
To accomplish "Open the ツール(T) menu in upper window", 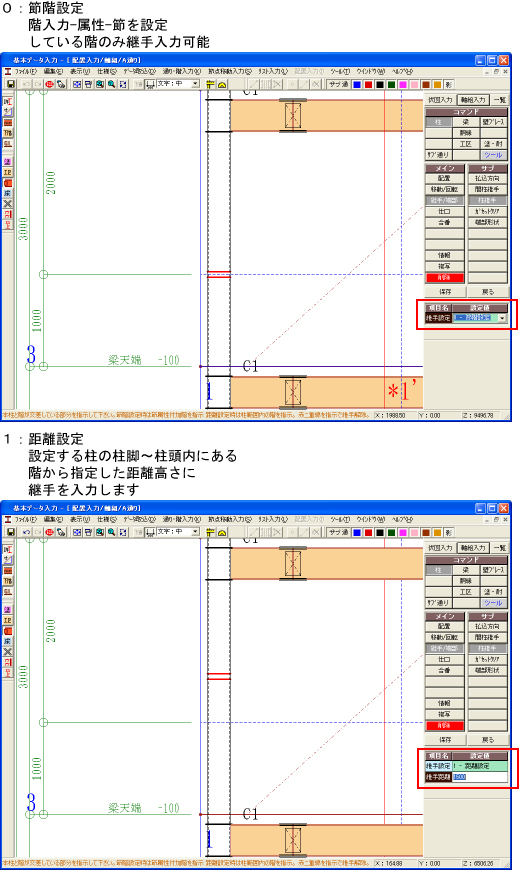I will click(340, 72).
